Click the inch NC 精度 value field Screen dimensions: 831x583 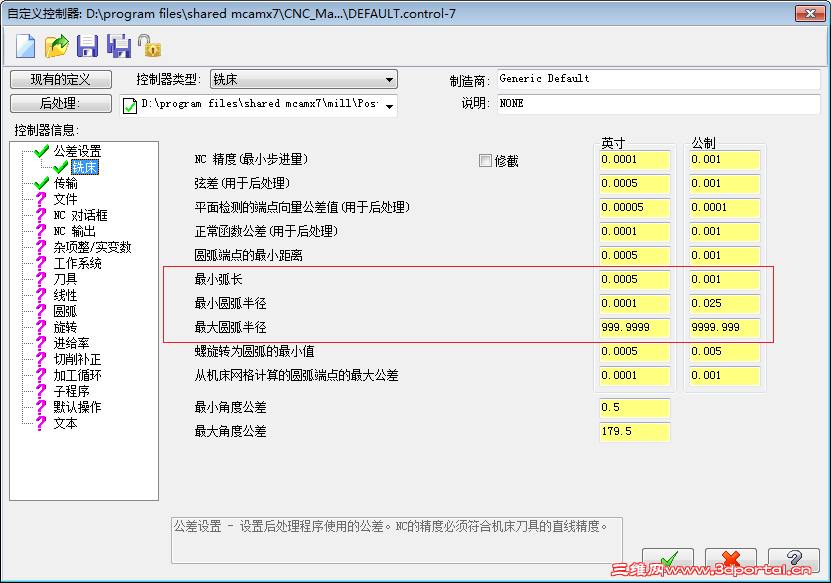634,160
